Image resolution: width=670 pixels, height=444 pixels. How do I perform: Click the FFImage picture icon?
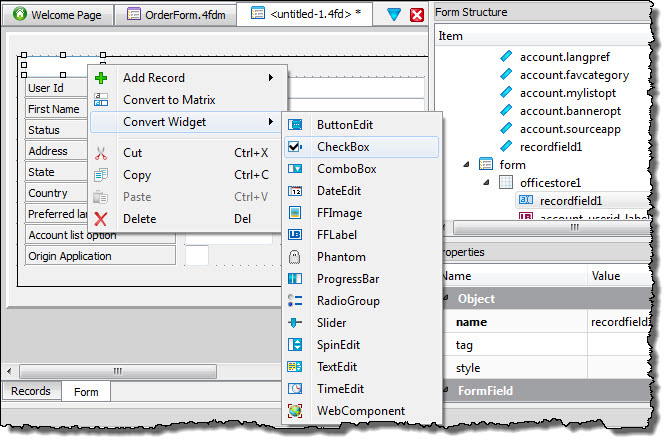[295, 213]
